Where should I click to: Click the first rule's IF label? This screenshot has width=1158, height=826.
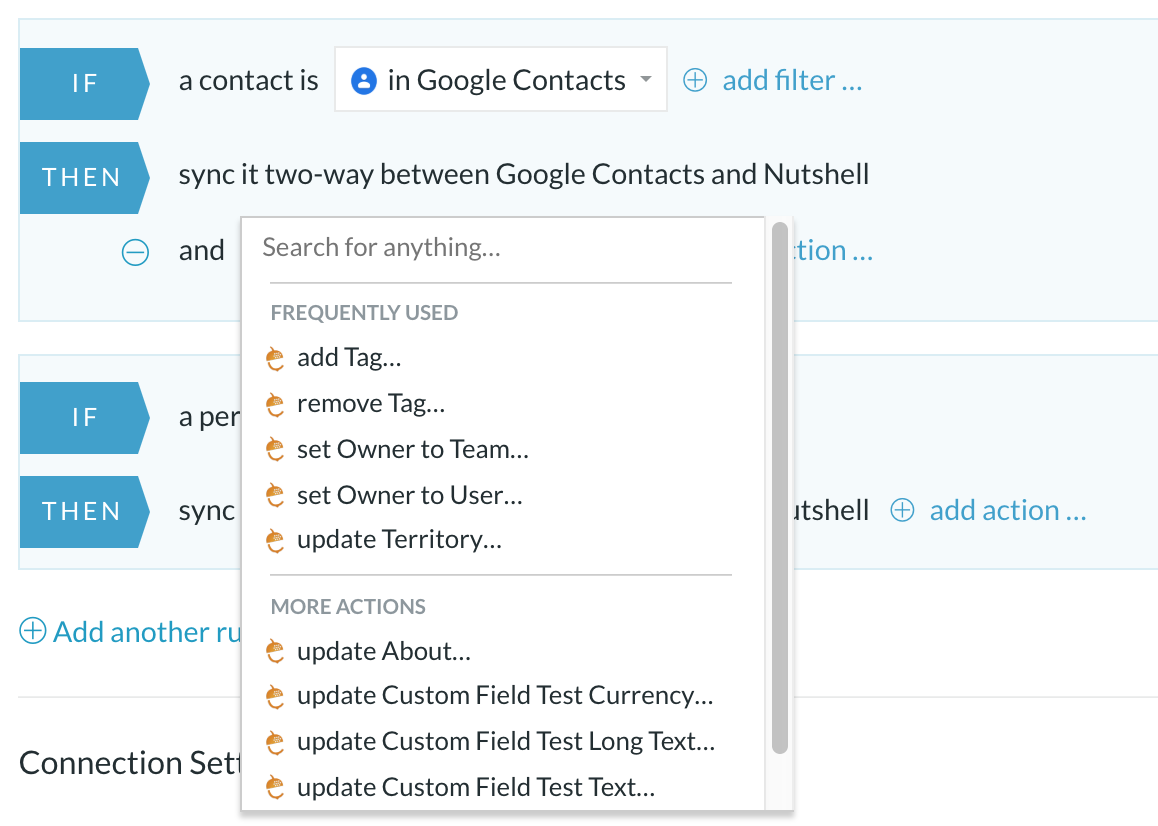(84, 83)
